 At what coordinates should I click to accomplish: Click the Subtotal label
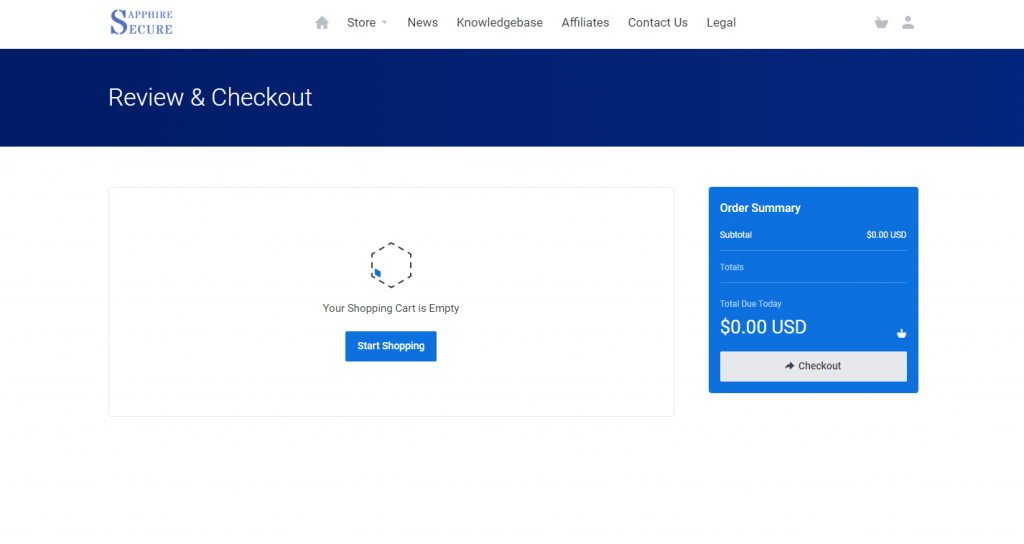(x=736, y=235)
